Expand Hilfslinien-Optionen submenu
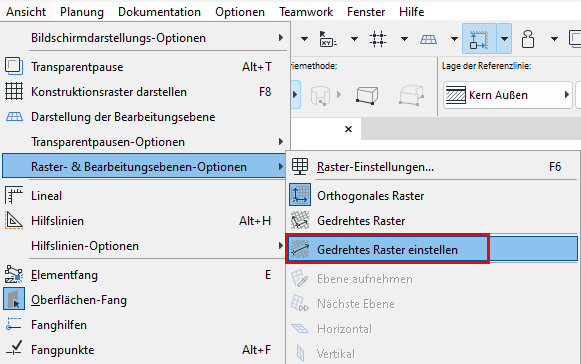This screenshot has width=581, height=364. point(145,246)
